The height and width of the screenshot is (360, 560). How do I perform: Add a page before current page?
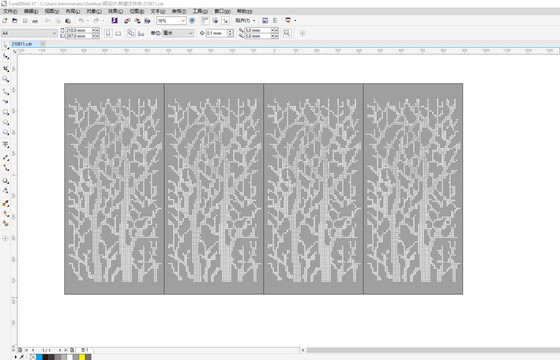pyautogui.click(x=20, y=350)
